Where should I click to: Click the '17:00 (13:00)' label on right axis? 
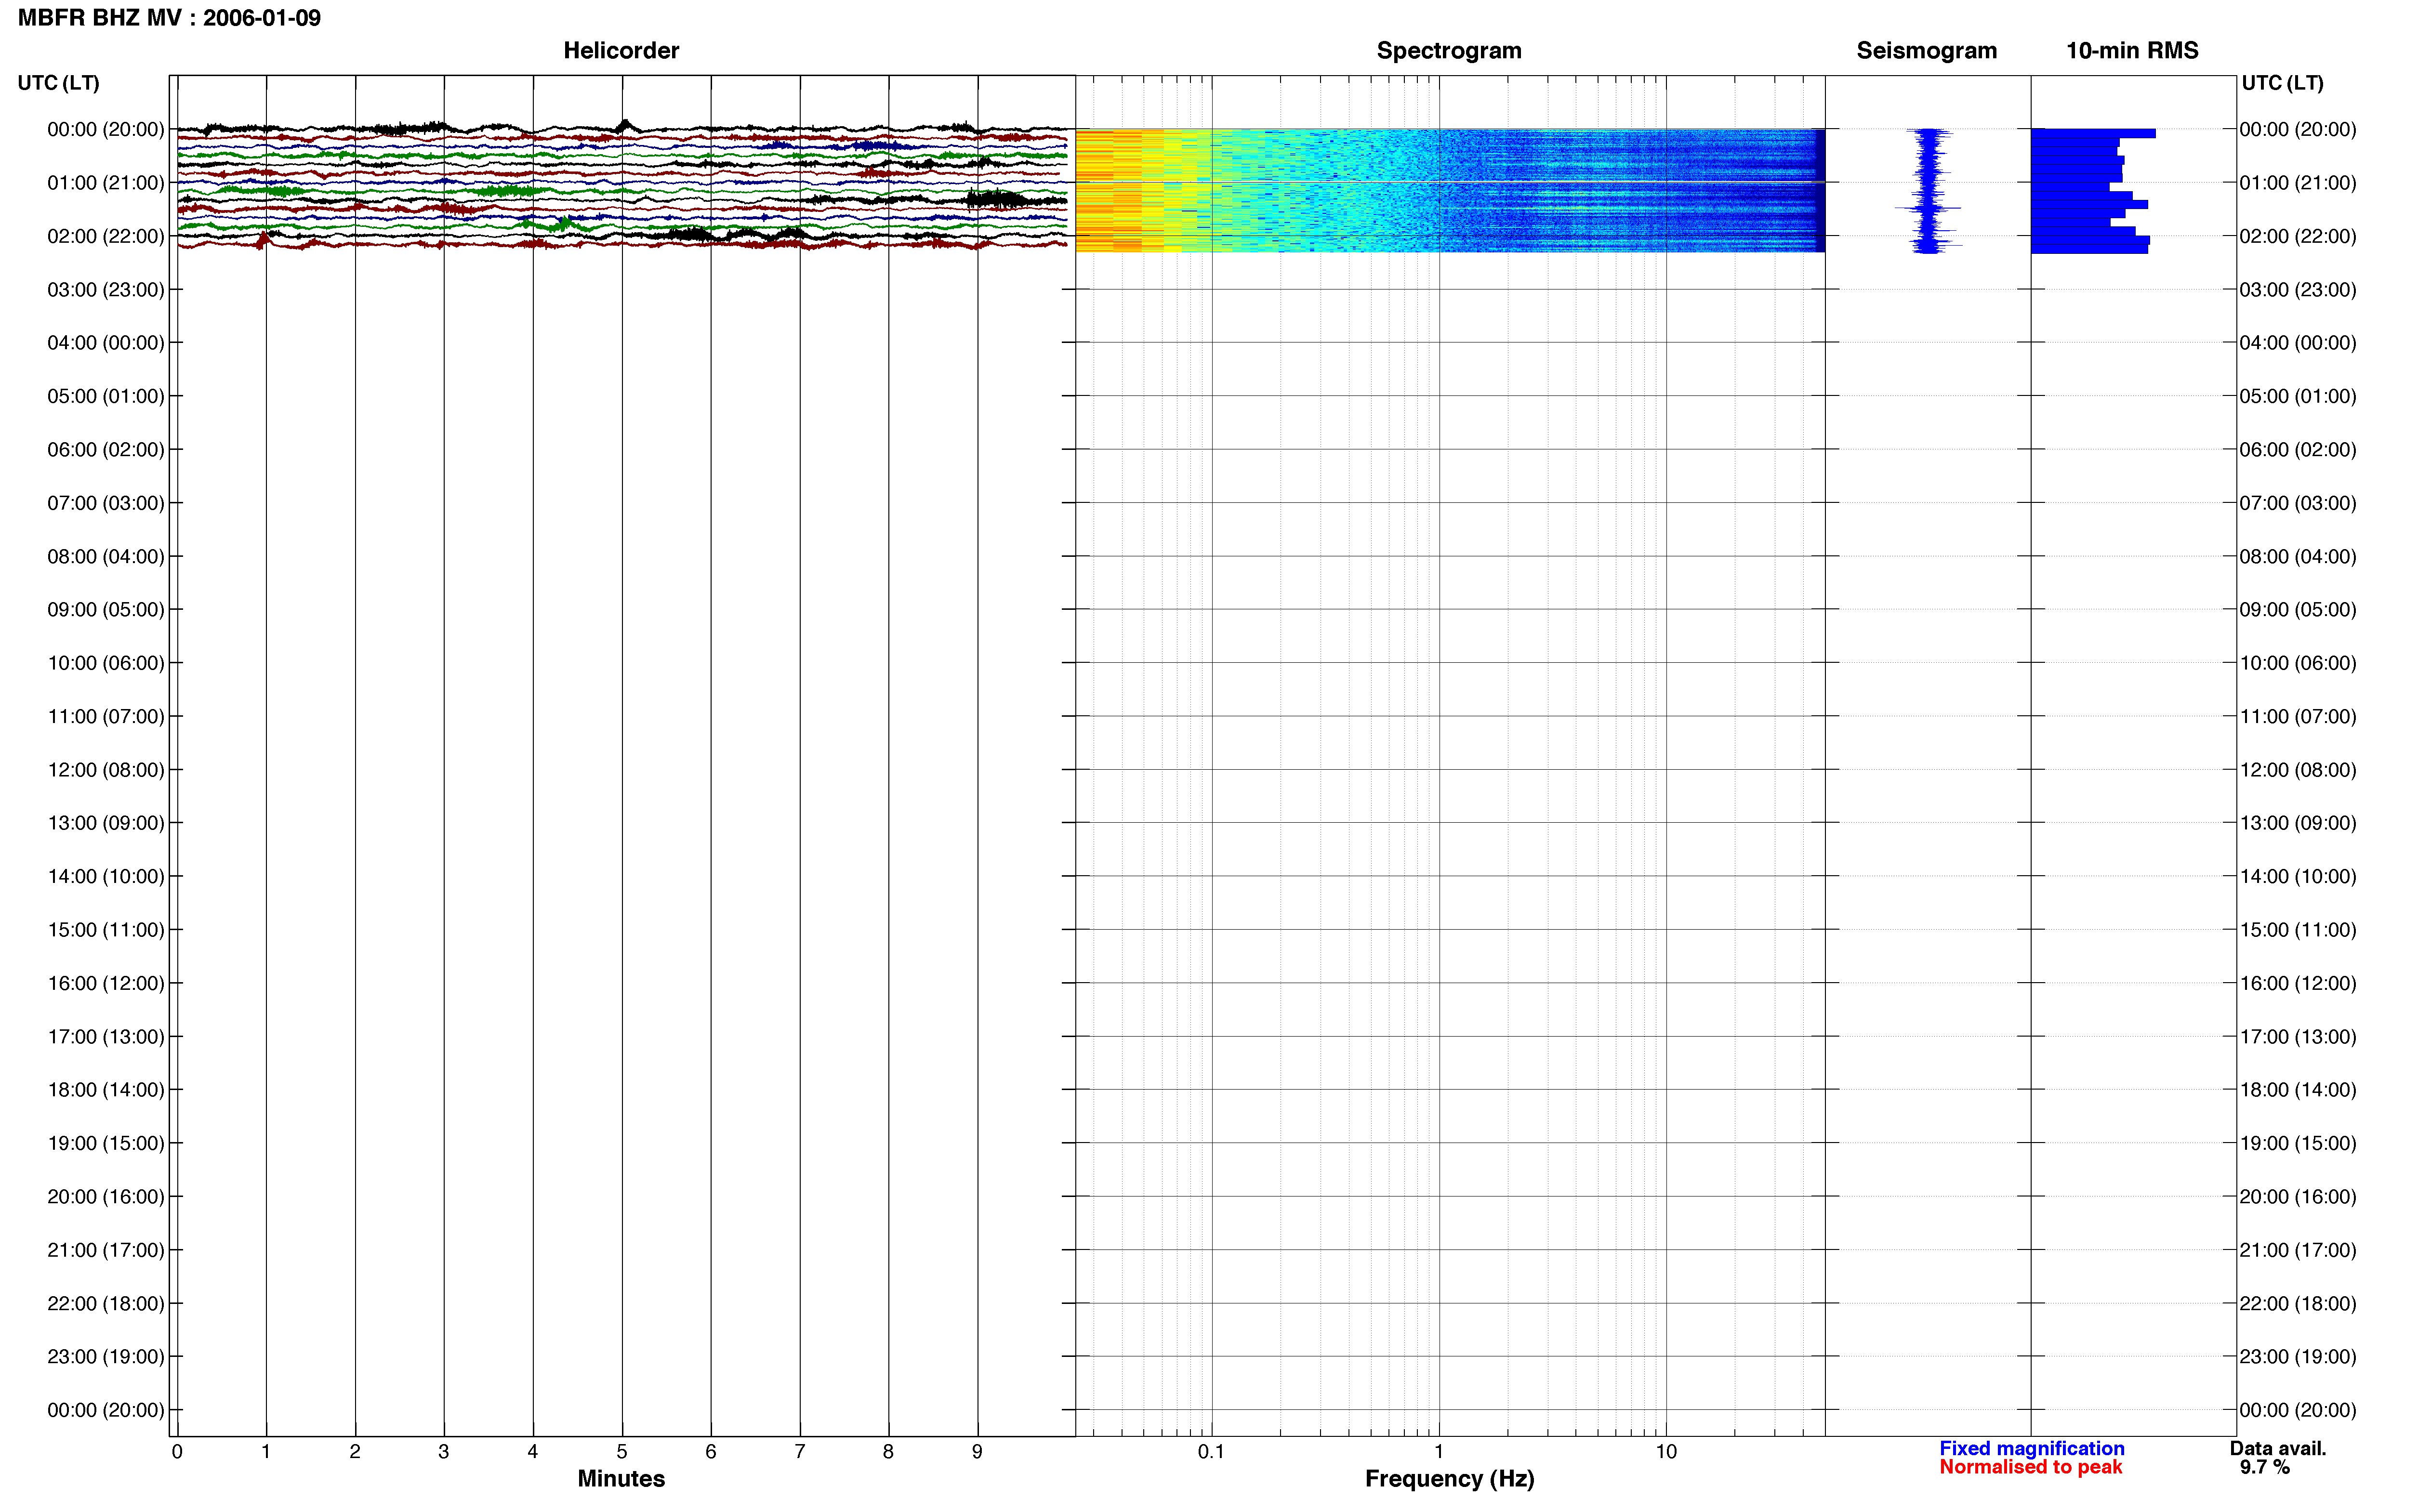[2298, 1037]
